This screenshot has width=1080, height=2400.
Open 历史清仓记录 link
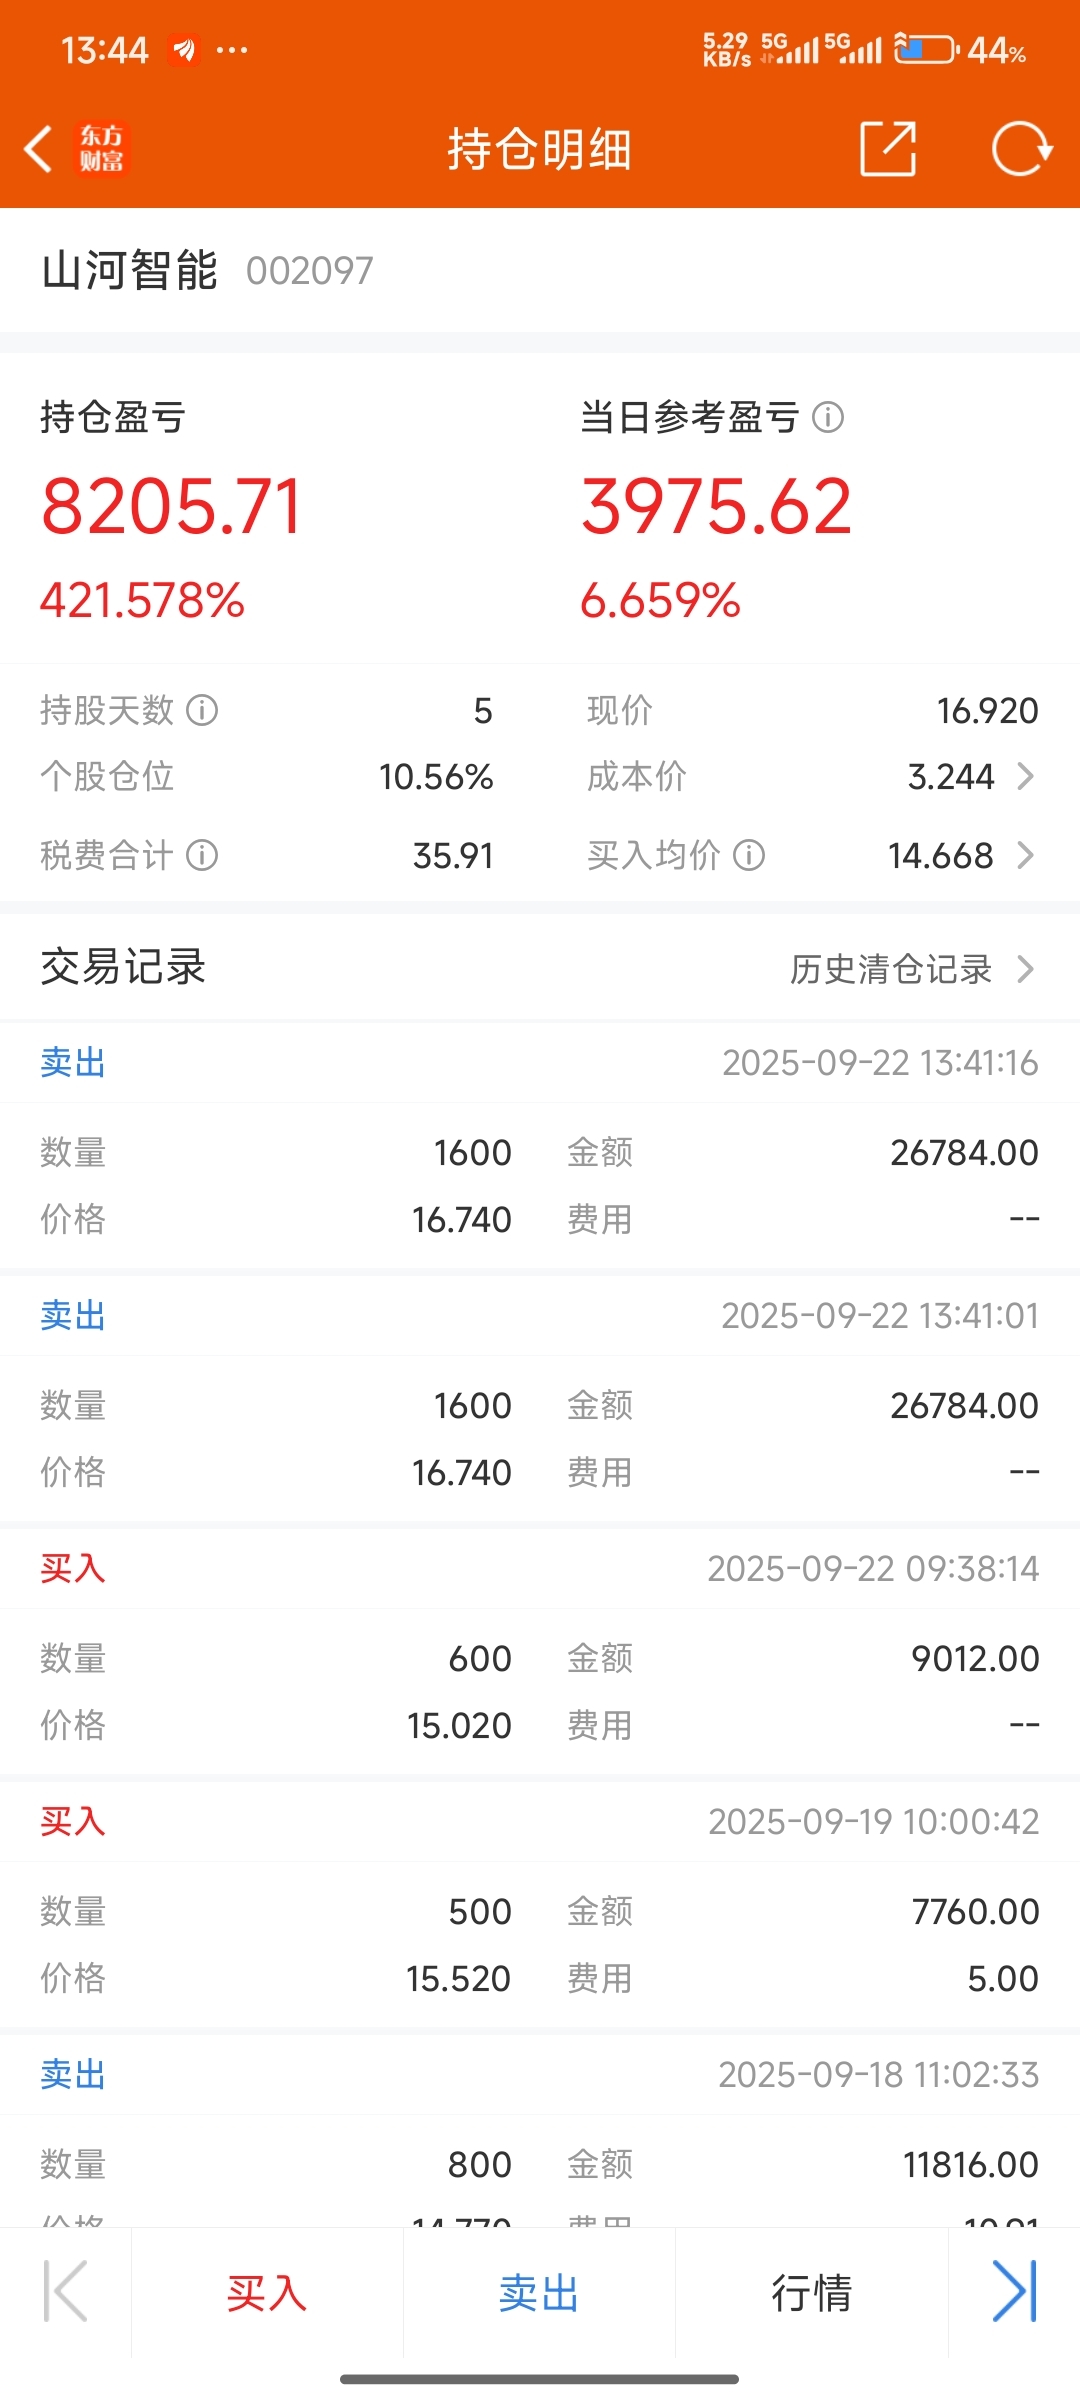click(x=891, y=968)
